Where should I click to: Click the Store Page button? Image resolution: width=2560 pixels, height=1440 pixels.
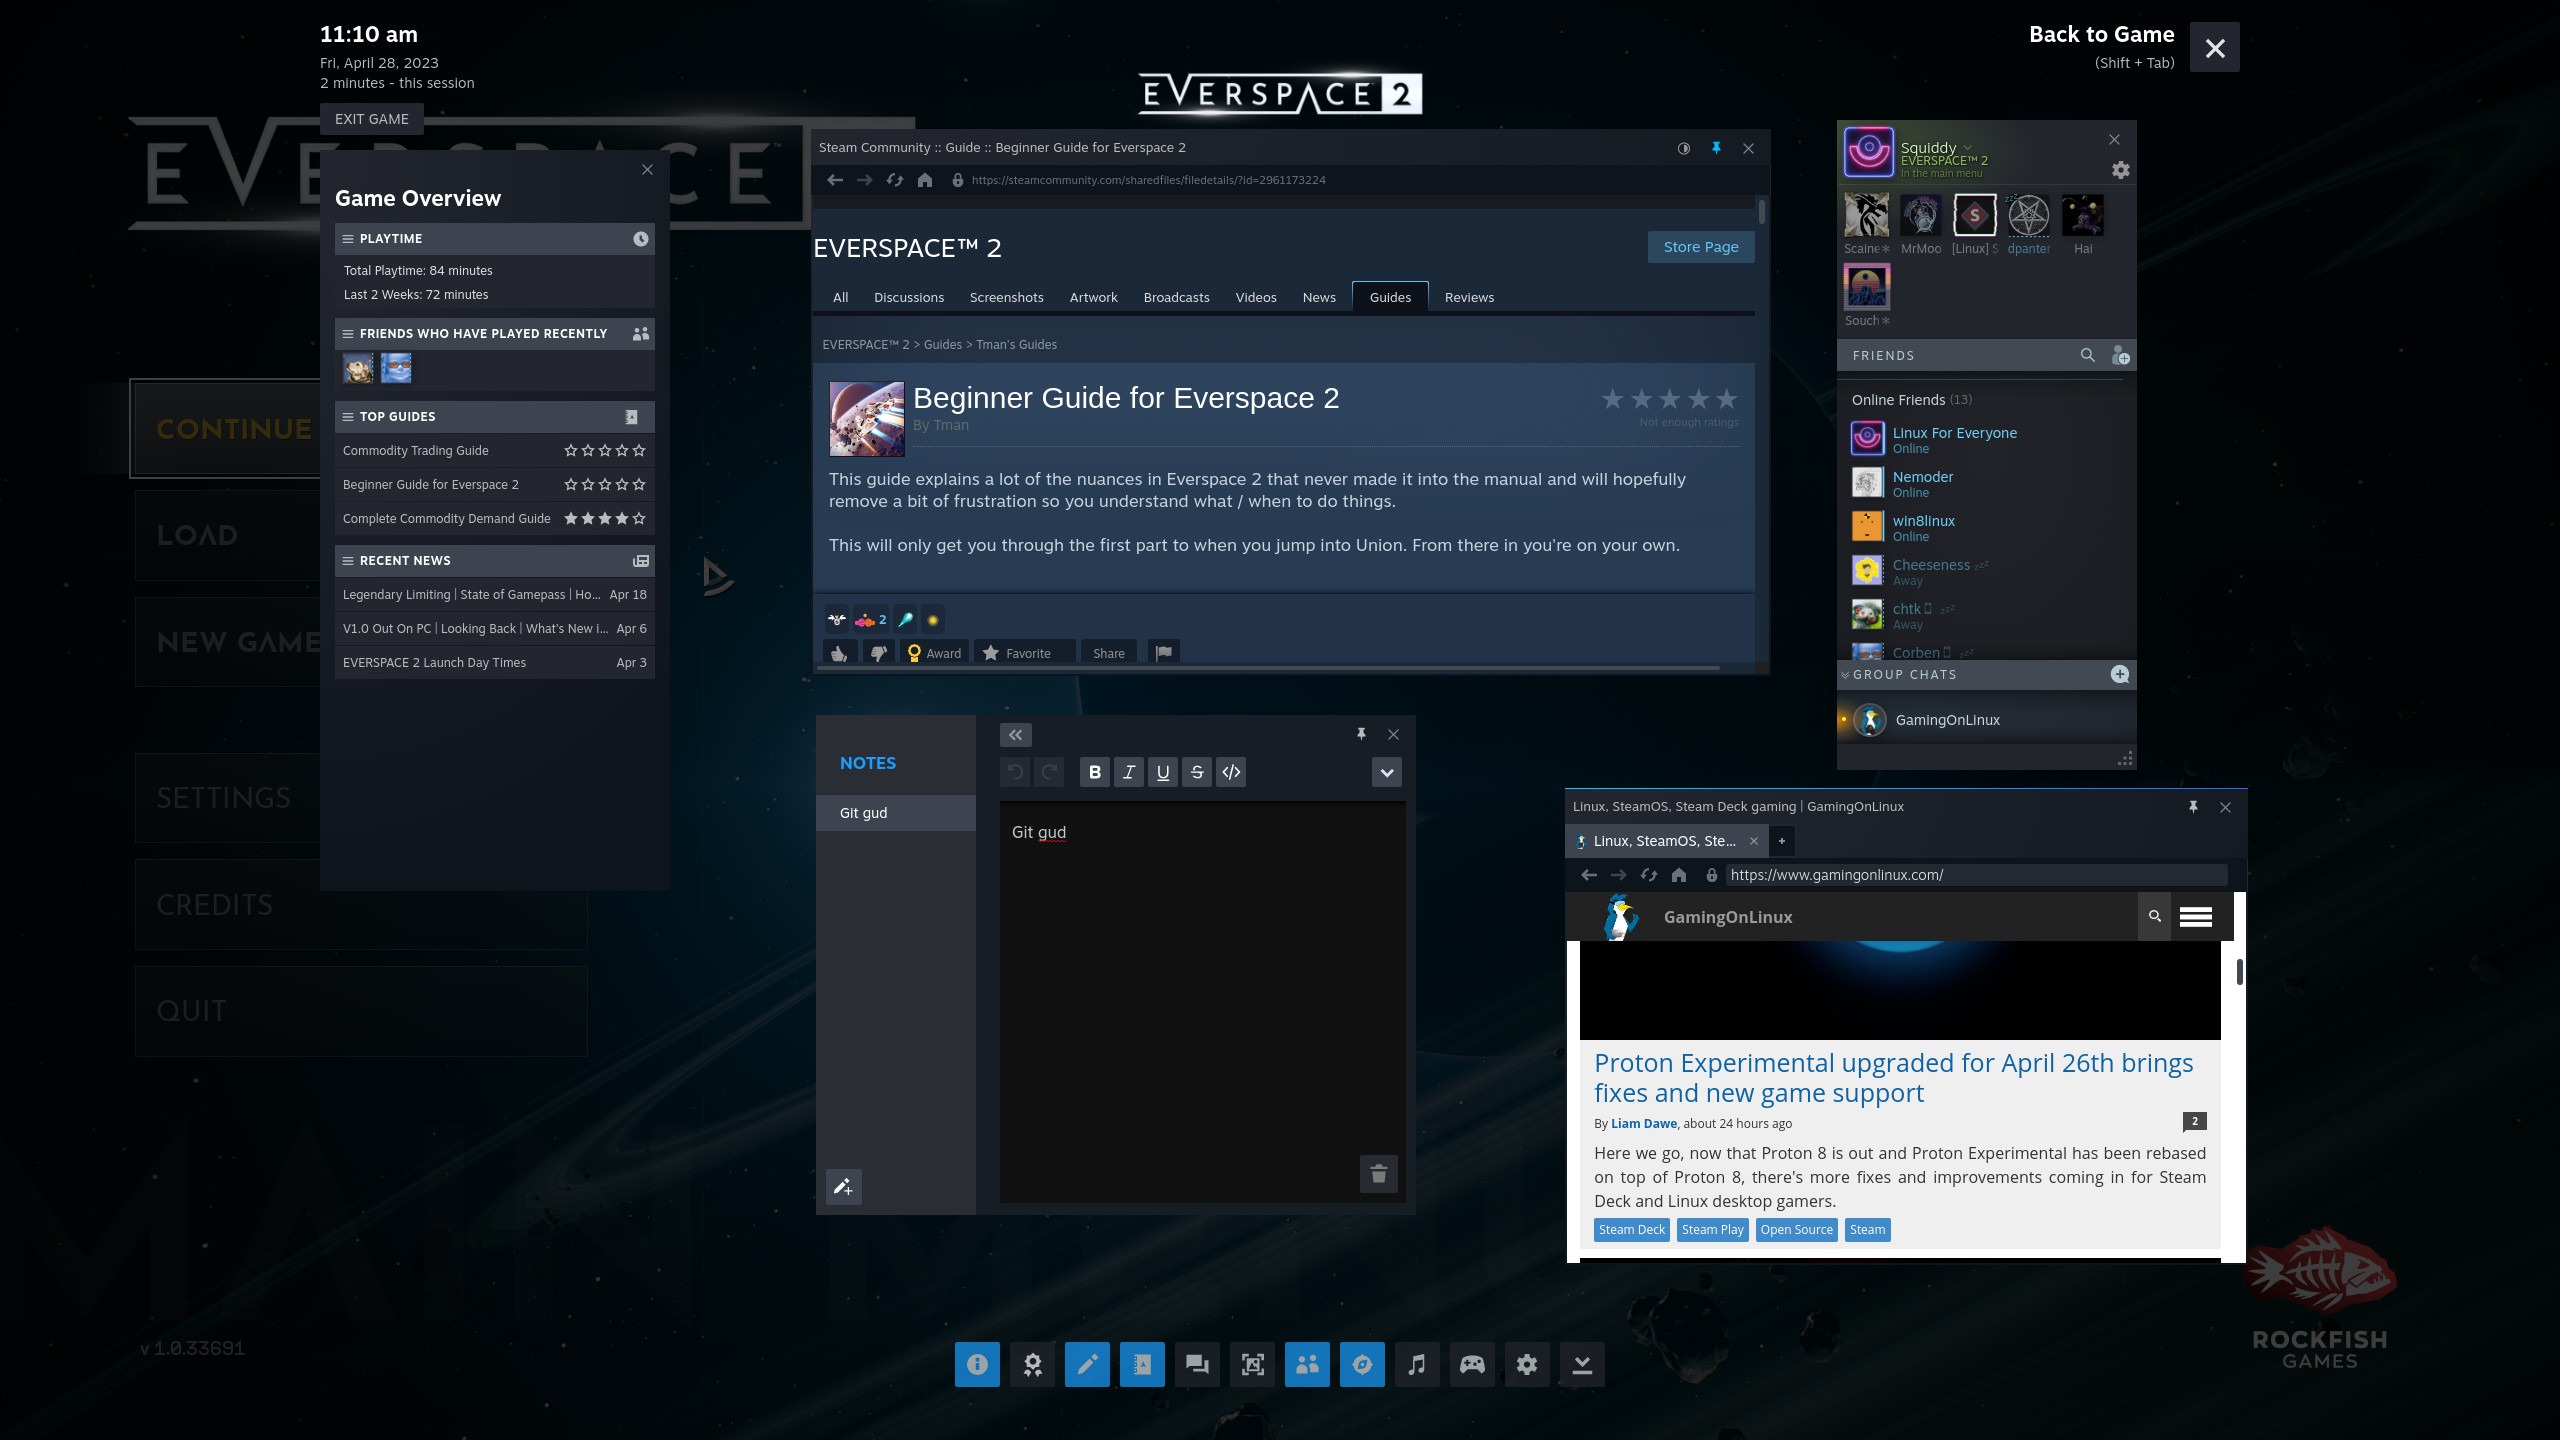coord(1700,247)
